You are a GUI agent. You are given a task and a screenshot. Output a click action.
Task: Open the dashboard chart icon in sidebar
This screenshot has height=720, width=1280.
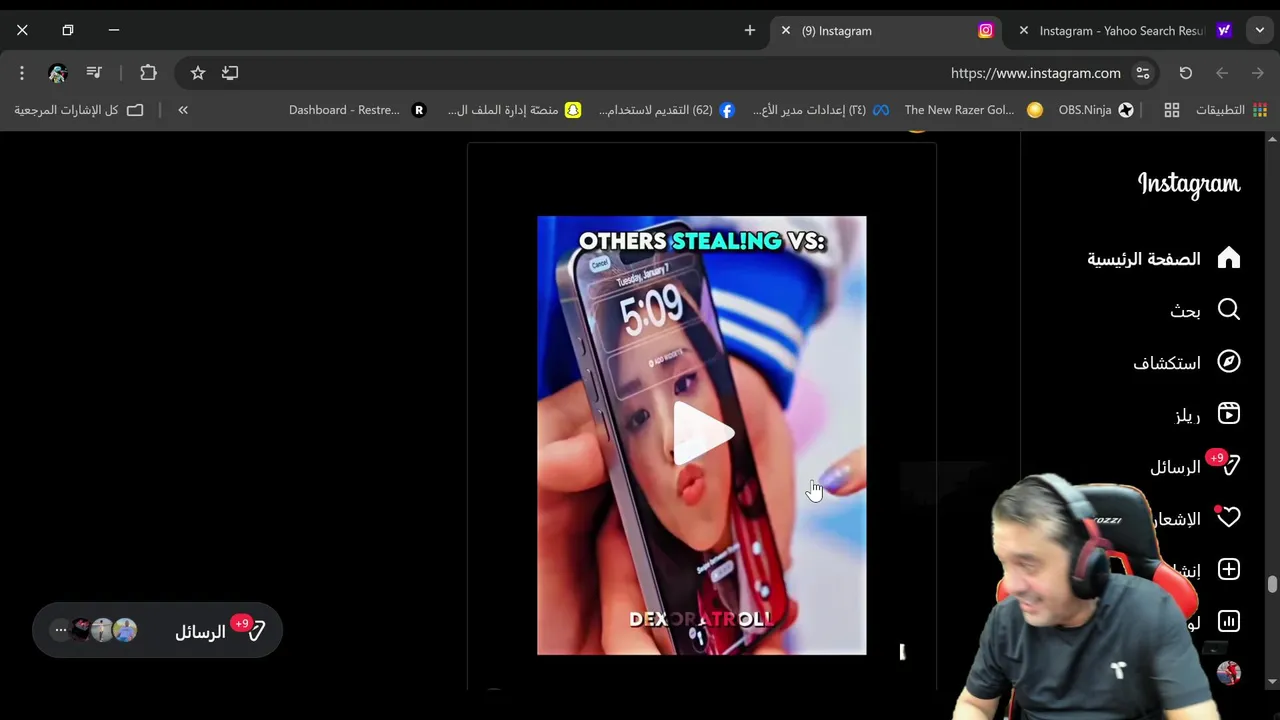point(1228,622)
